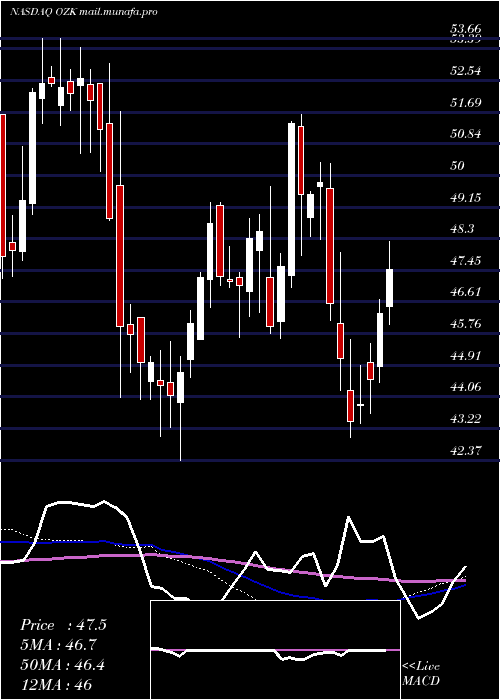Click the 50MA : 46.4 readout
Screen dimensions: 500x700
[x=62, y=665]
